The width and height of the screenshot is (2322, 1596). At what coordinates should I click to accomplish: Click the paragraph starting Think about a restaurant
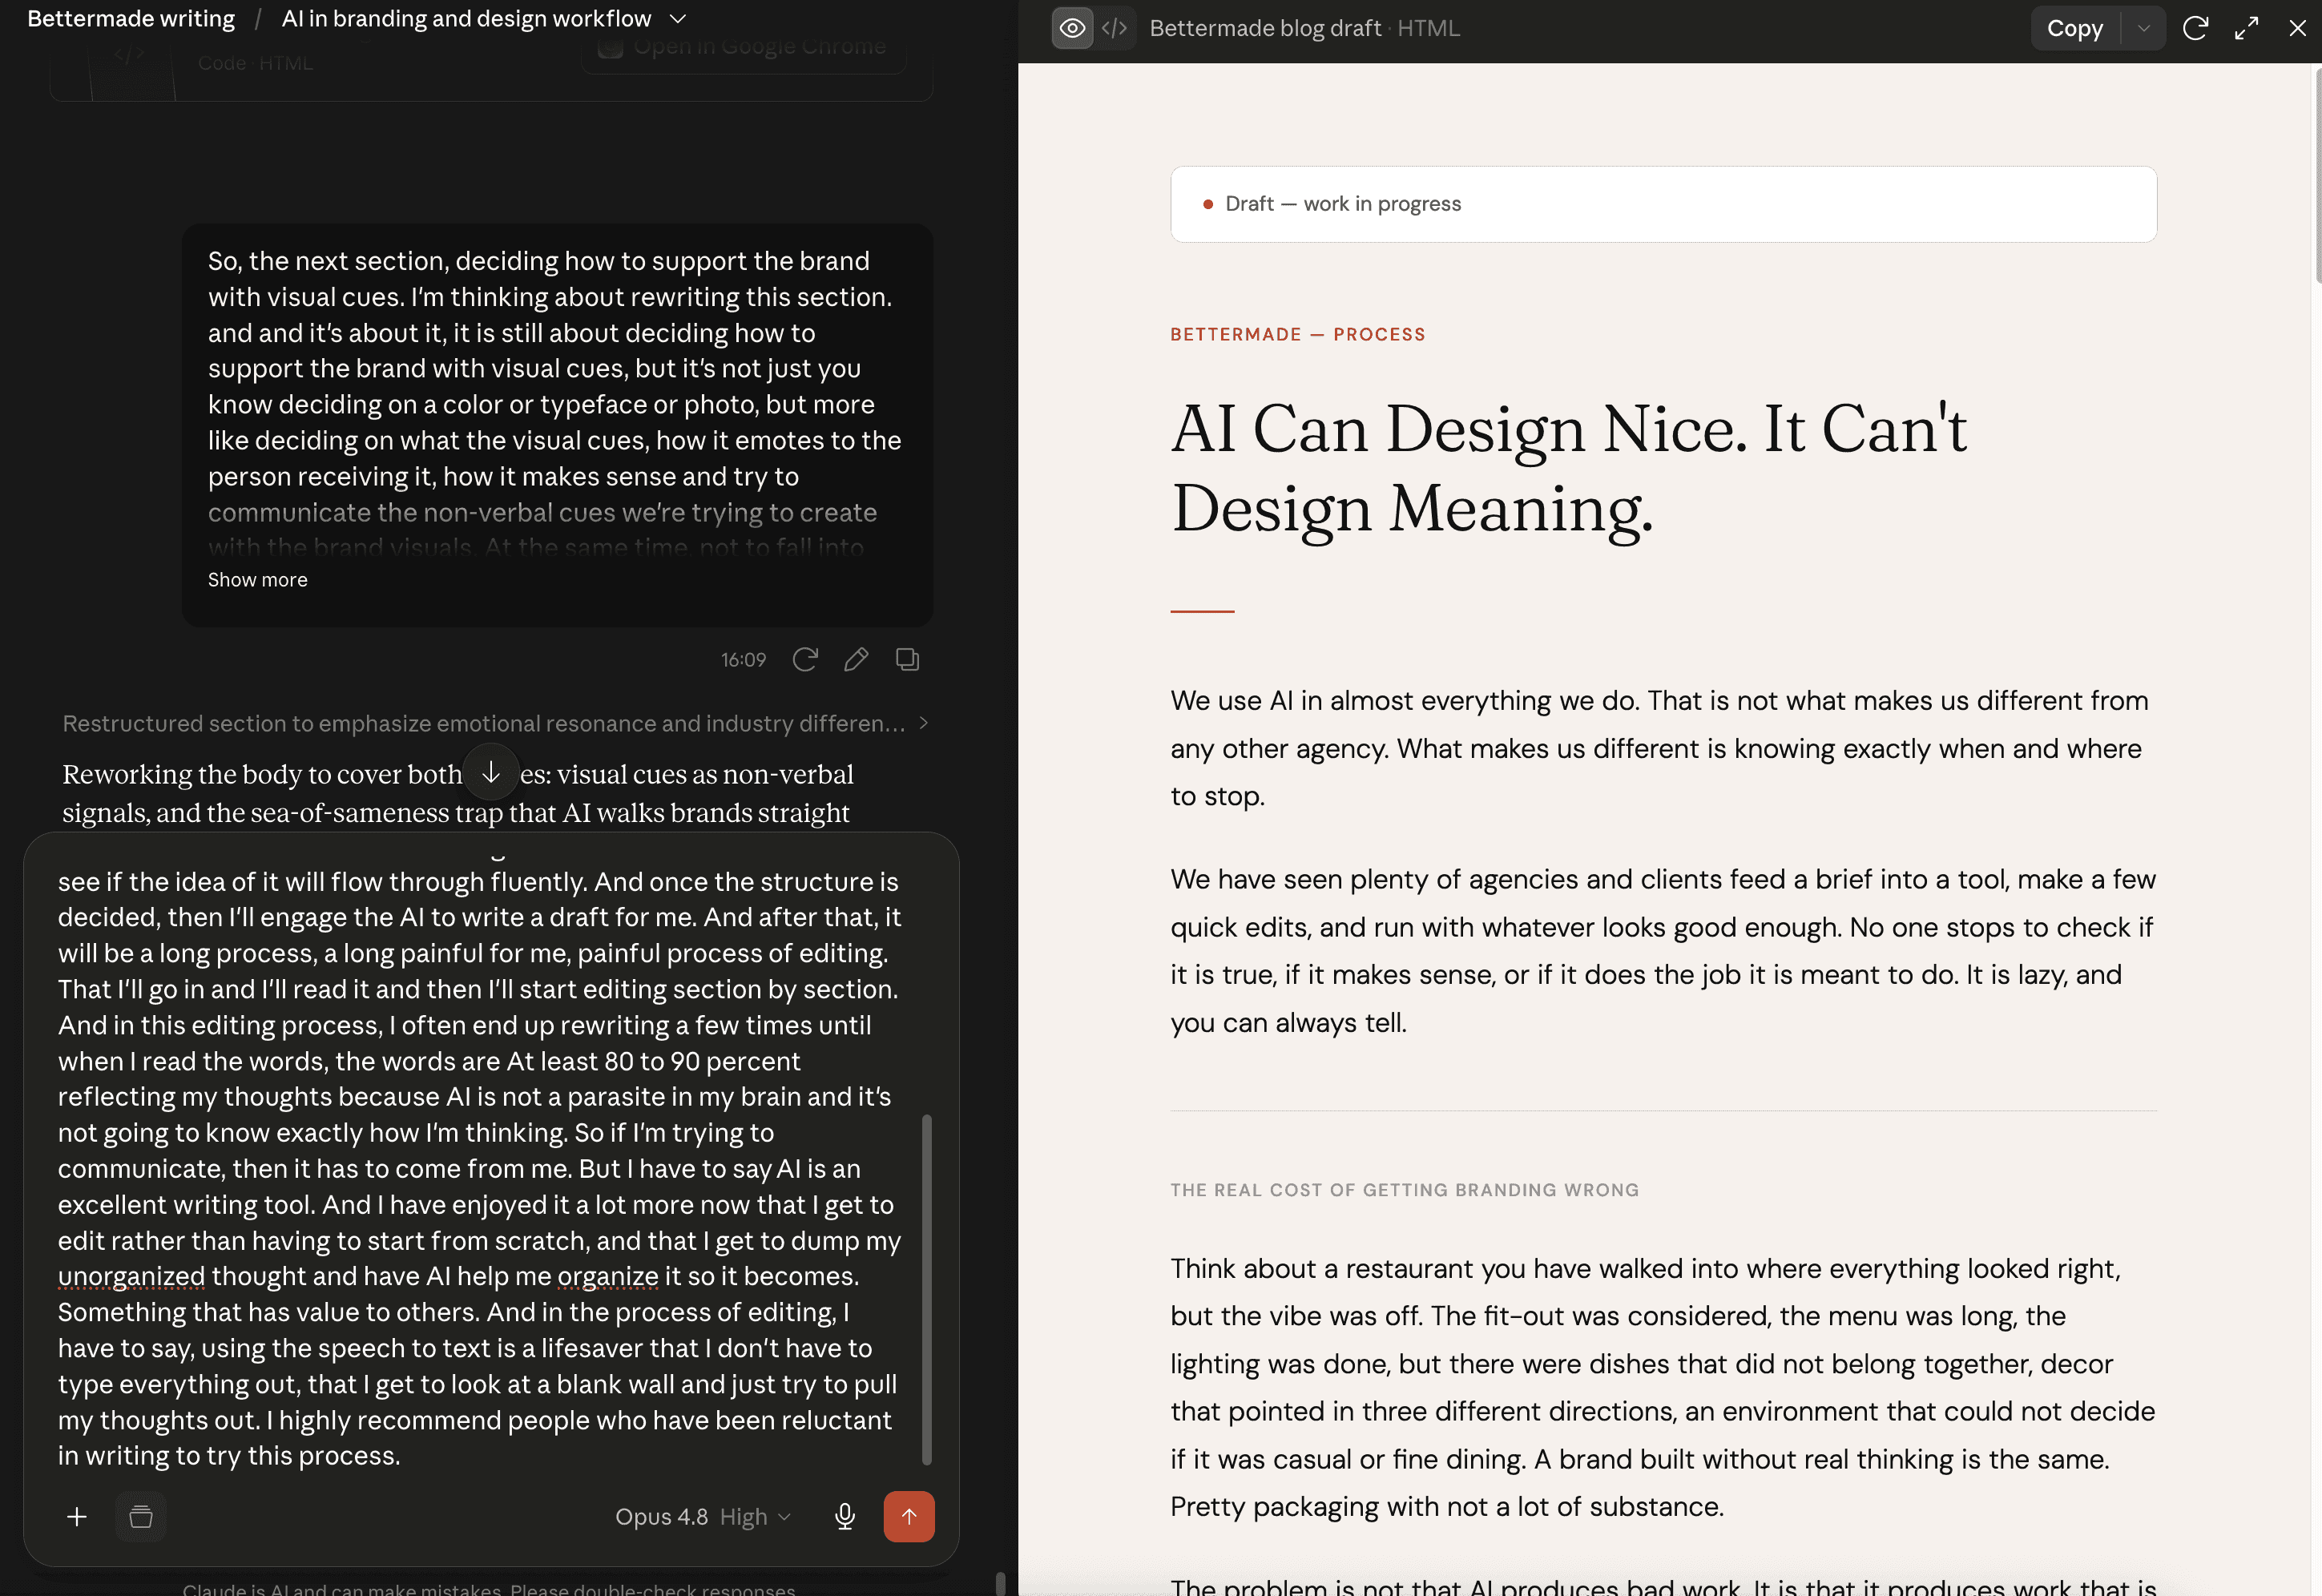coord(1663,1387)
